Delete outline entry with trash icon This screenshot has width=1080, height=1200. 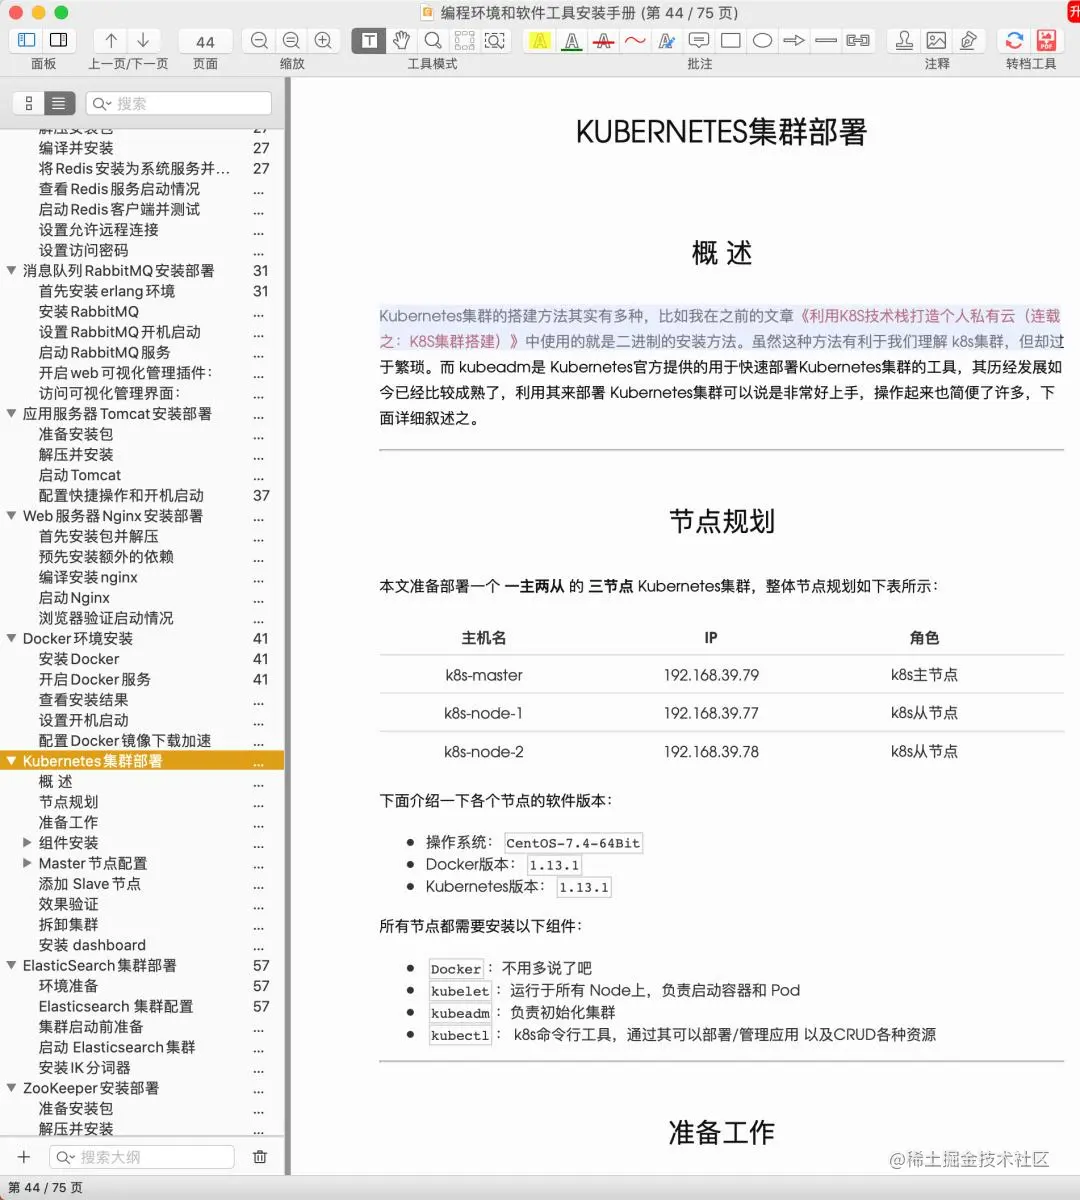coord(260,1157)
